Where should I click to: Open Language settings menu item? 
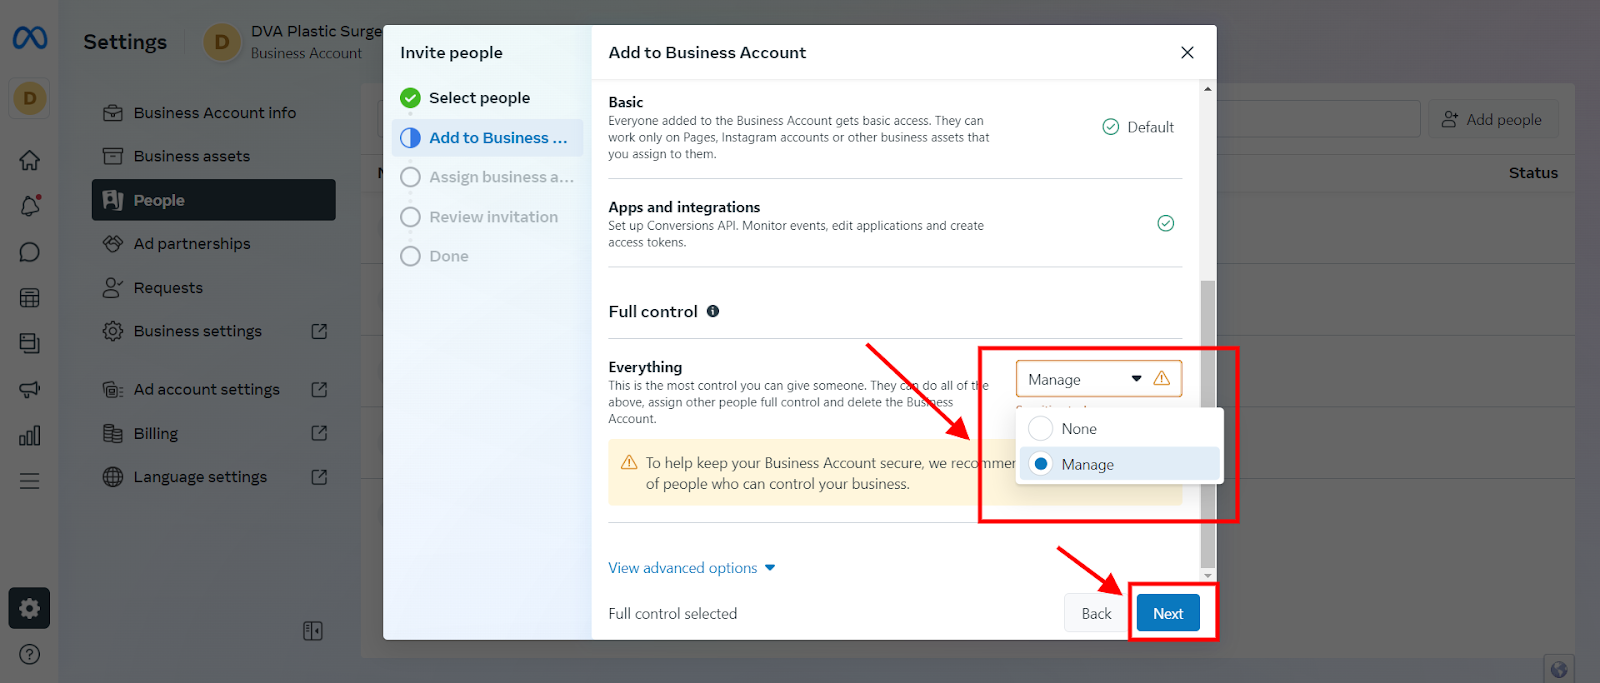pyautogui.click(x=214, y=477)
